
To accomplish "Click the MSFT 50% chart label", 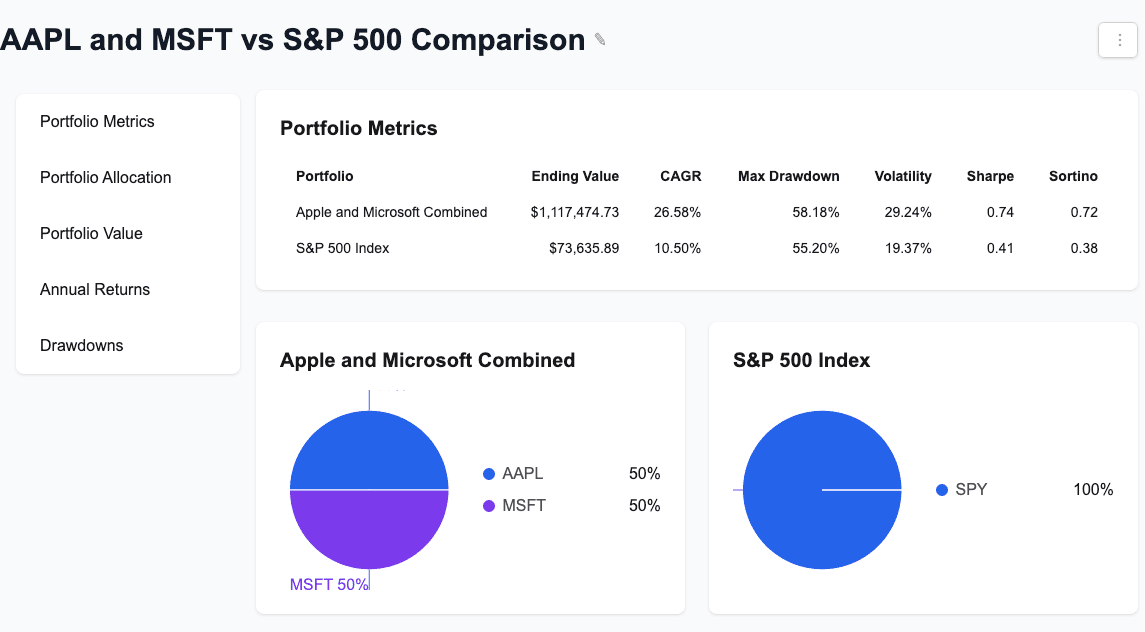I will (x=330, y=582).
